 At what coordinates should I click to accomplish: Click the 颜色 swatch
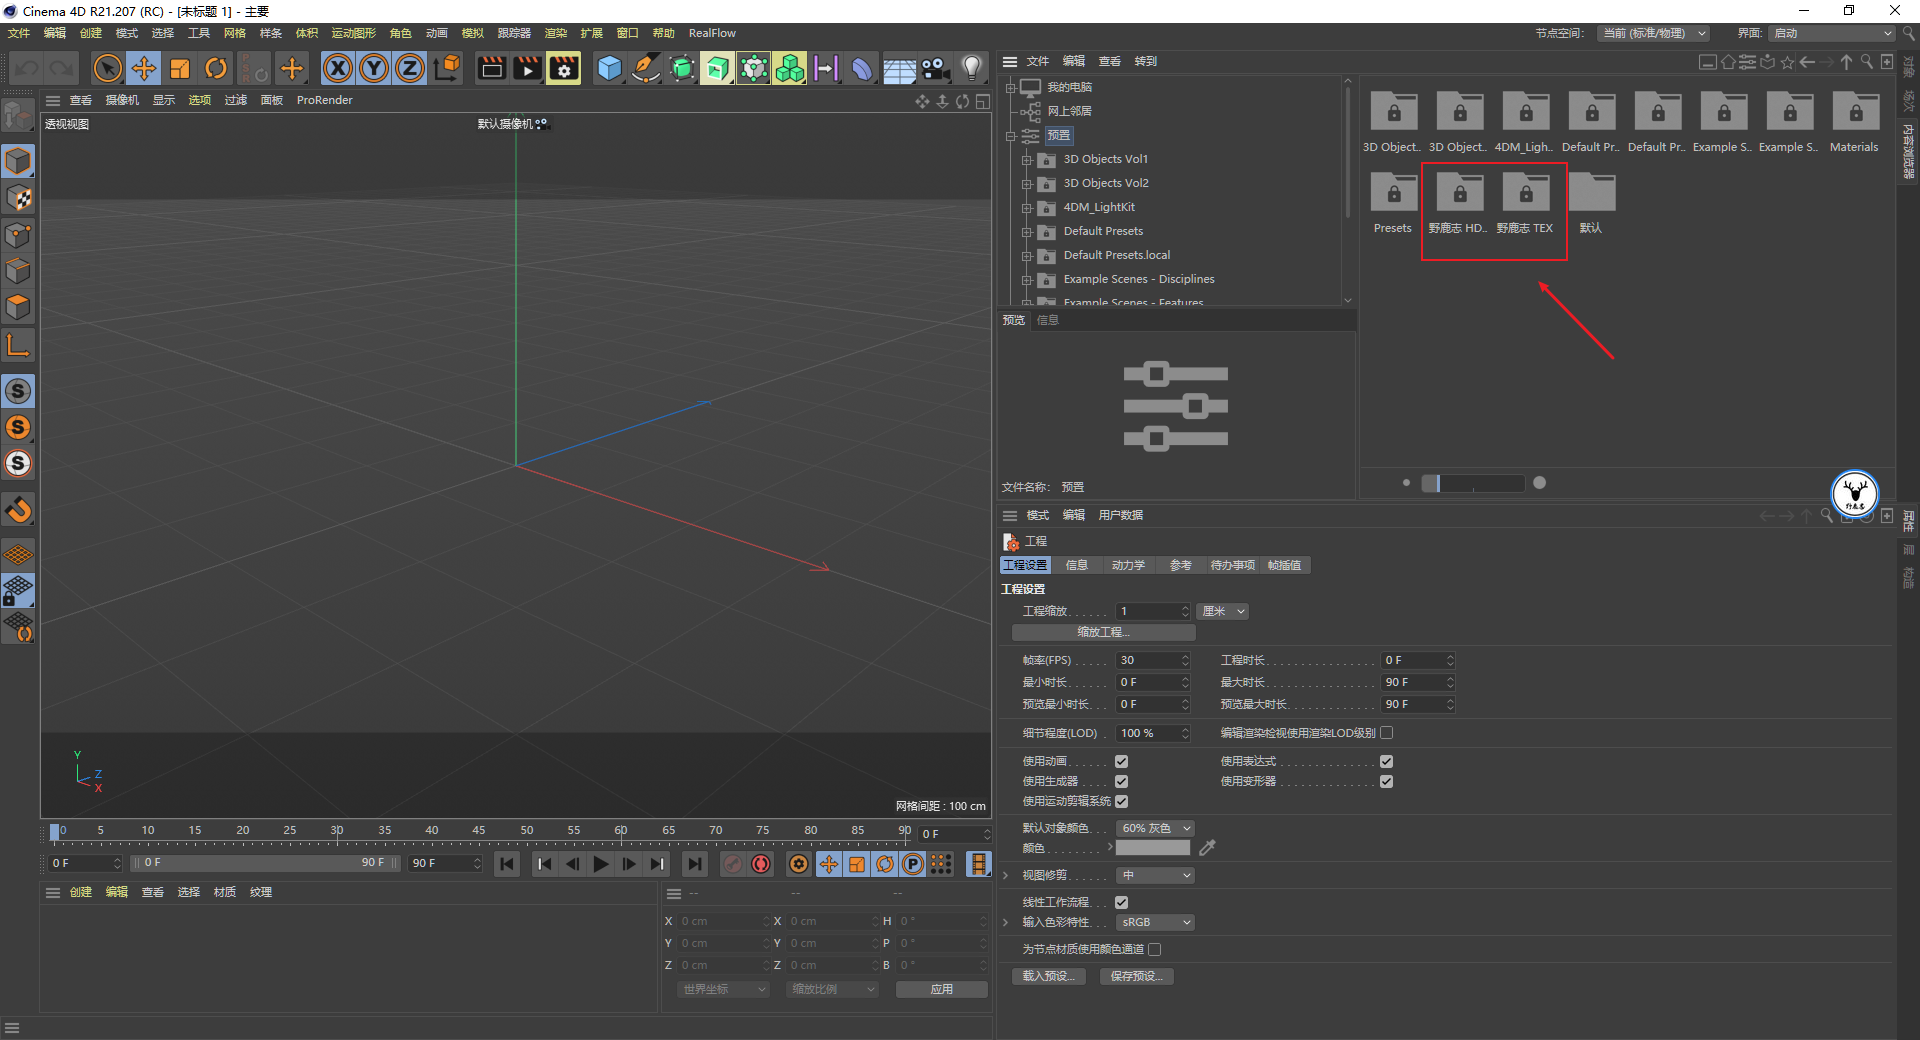[x=1153, y=849]
